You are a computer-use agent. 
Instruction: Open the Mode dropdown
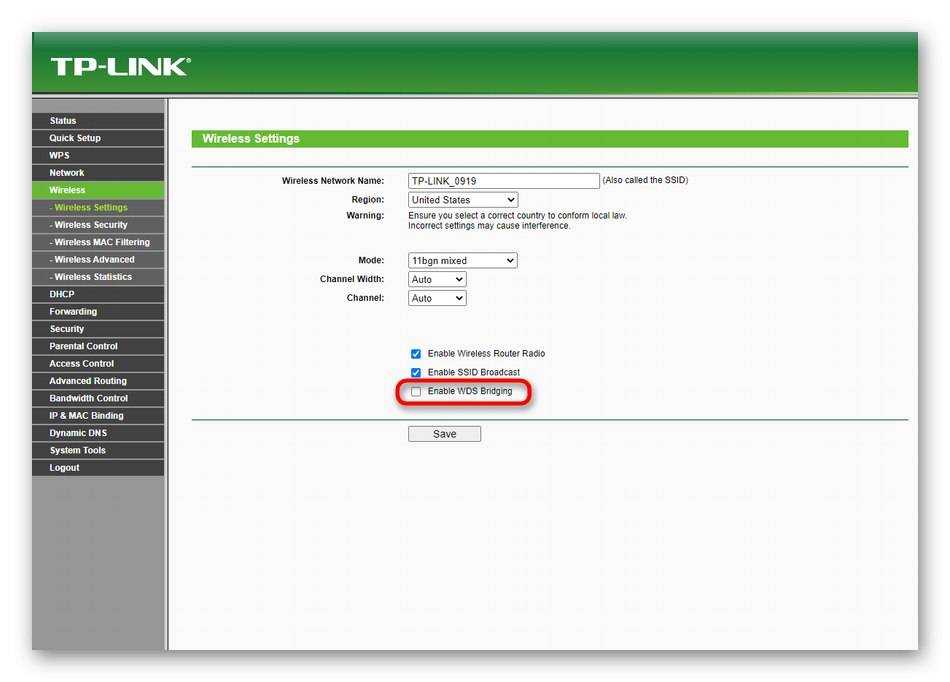click(463, 260)
